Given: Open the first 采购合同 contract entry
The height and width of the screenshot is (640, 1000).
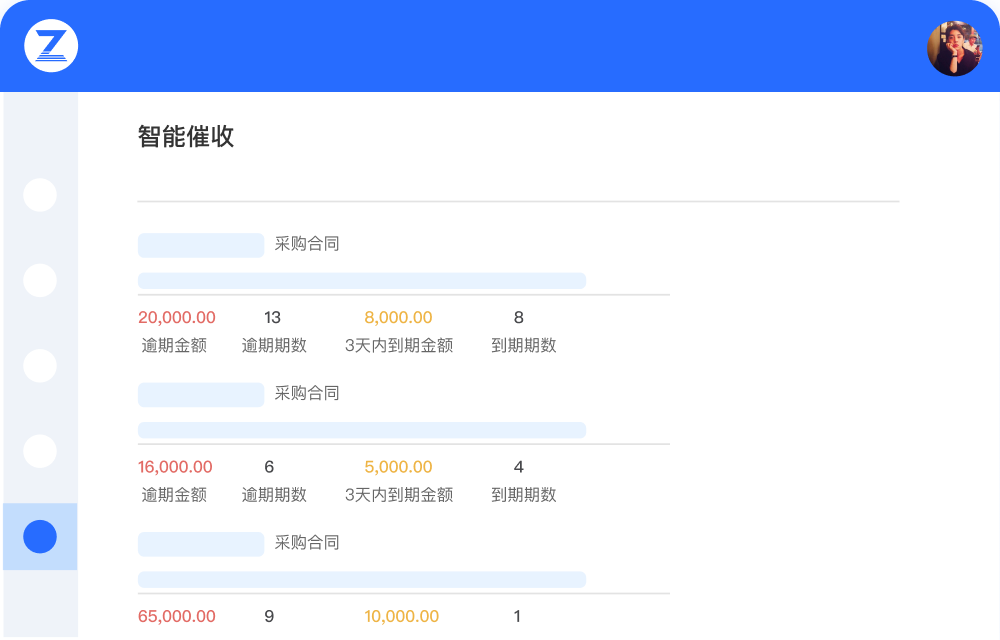Looking at the screenshot, I should [x=307, y=244].
